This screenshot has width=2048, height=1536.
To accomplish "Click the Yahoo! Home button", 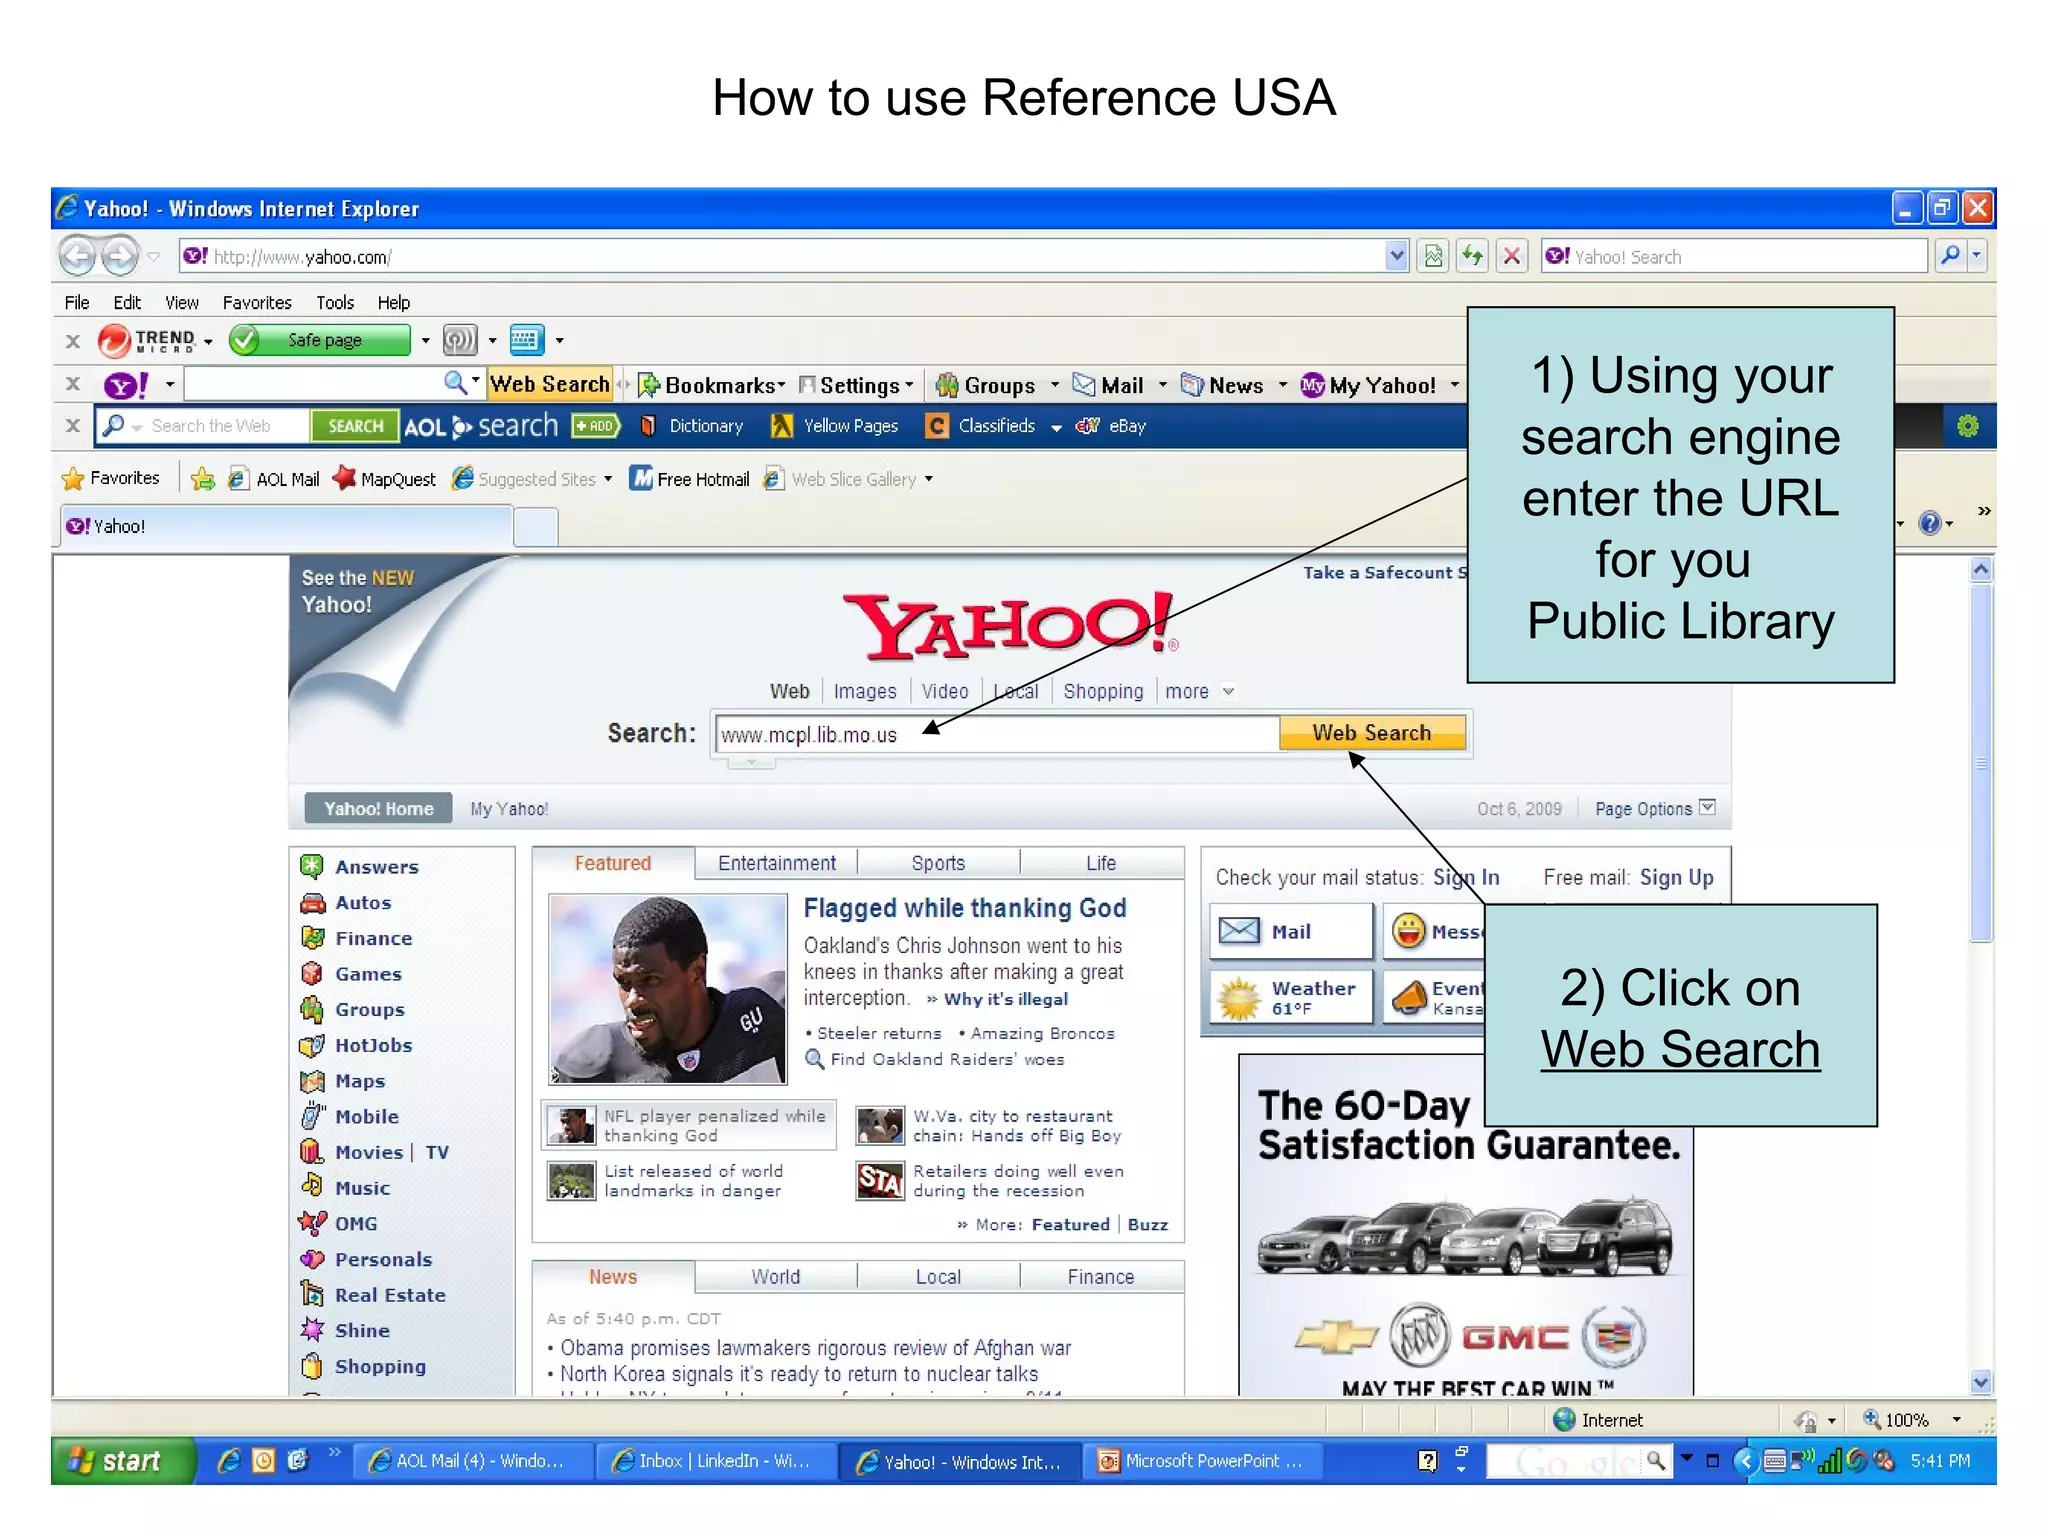I will 378,808.
